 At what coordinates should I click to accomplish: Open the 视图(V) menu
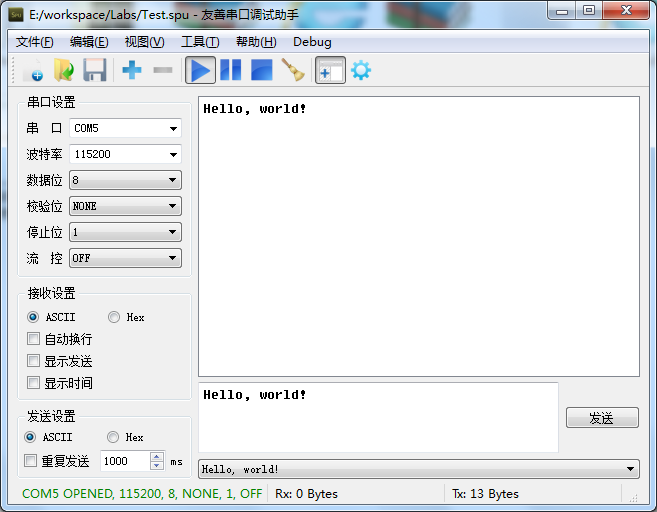click(x=145, y=42)
